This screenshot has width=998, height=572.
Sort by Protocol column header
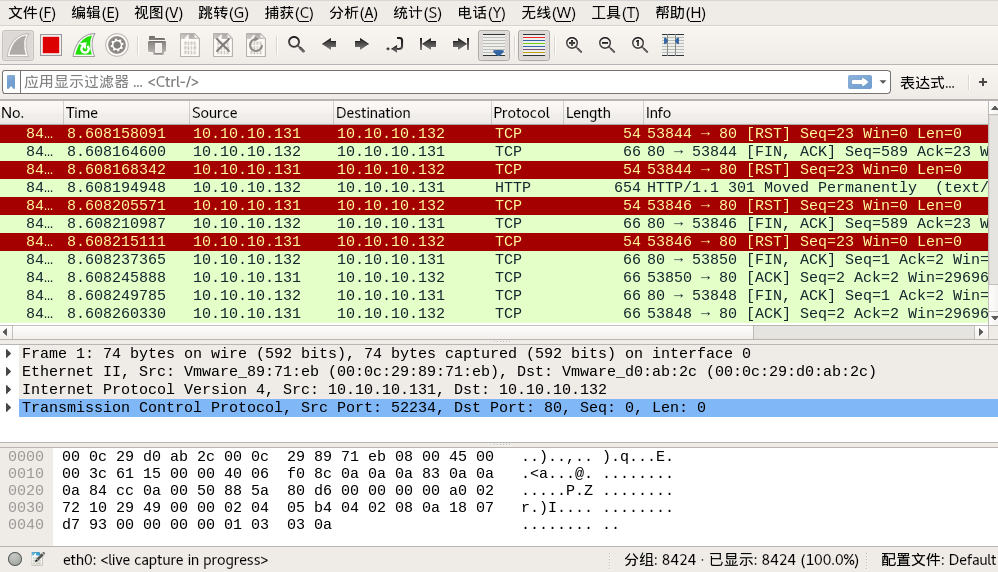pos(527,113)
